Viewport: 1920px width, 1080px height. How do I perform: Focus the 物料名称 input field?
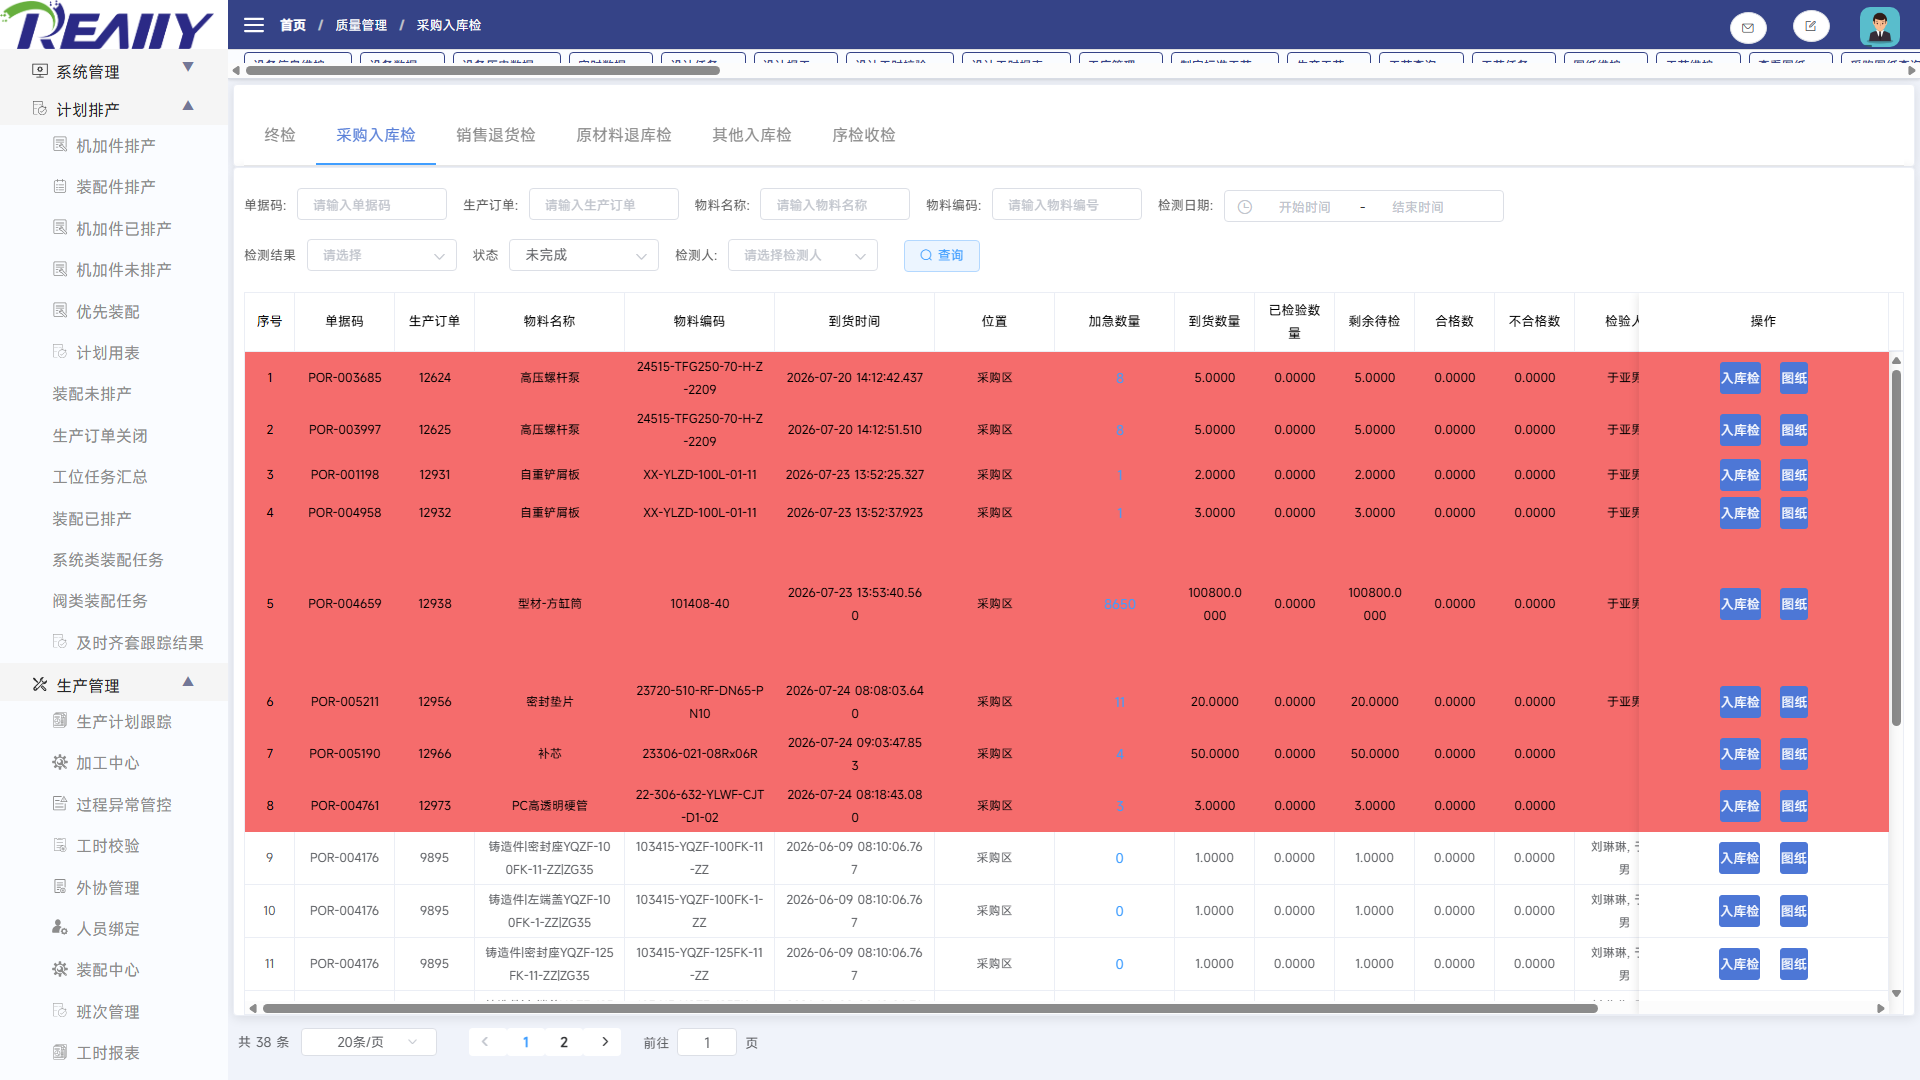[x=835, y=204]
